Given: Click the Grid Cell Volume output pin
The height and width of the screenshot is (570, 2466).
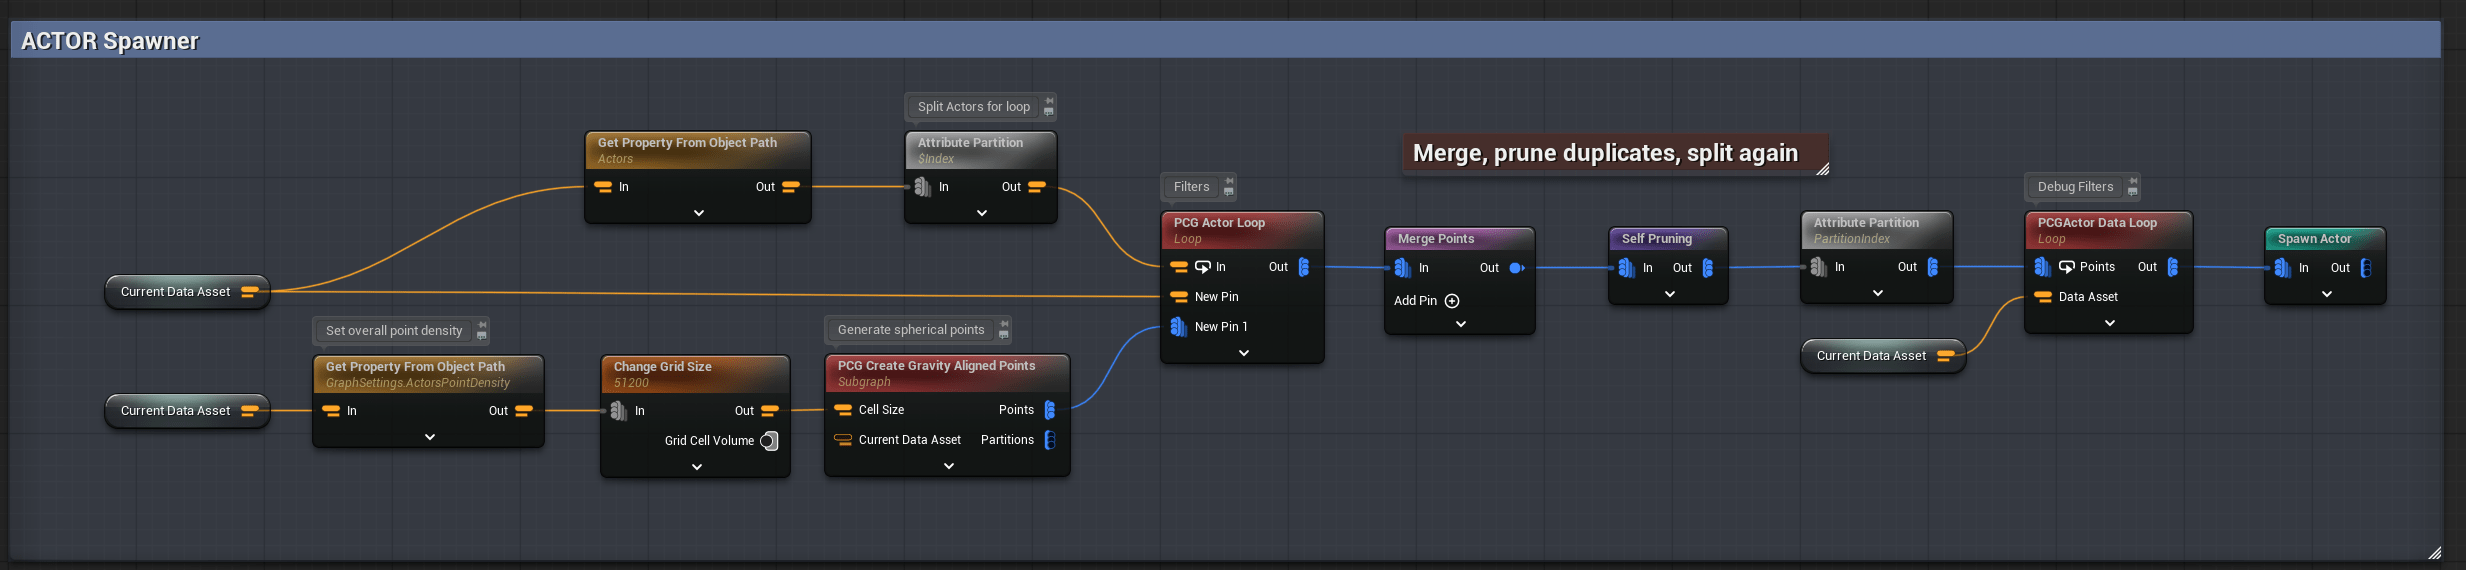Looking at the screenshot, I should 769,441.
